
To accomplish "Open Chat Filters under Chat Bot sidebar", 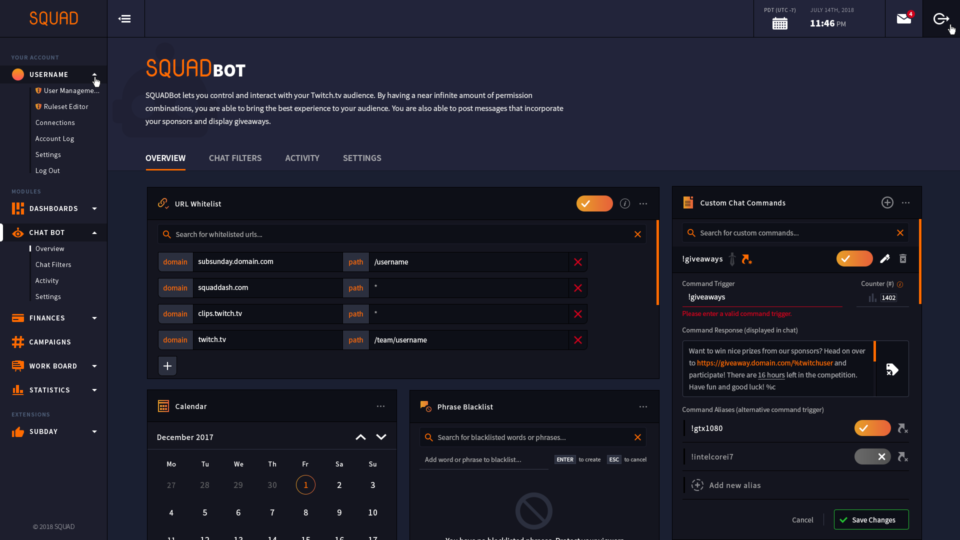I will click(53, 264).
